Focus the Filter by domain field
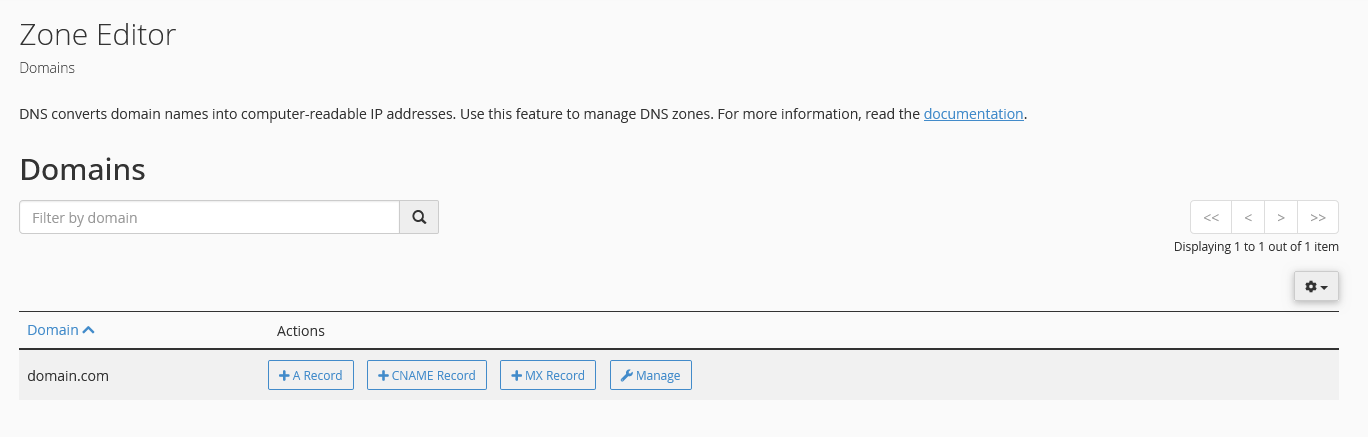This screenshot has width=1368, height=437. [x=209, y=217]
